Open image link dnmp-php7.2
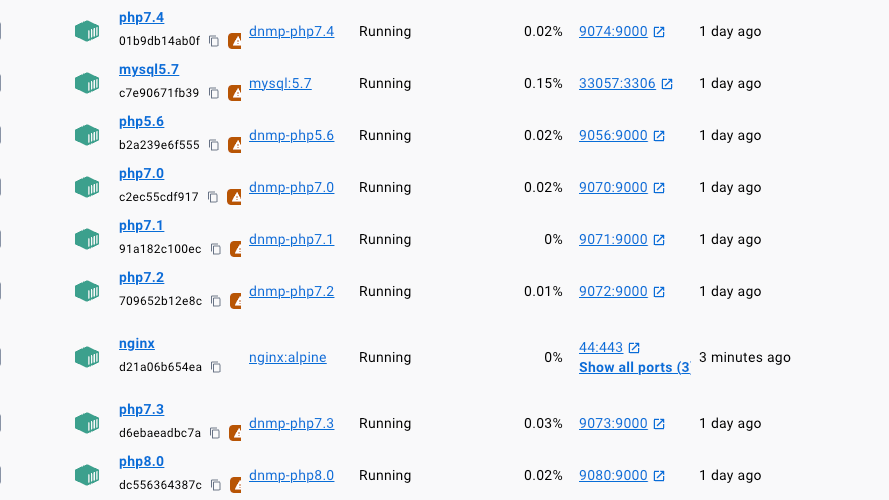Screen dimensions: 889x500 (x=291, y=291)
